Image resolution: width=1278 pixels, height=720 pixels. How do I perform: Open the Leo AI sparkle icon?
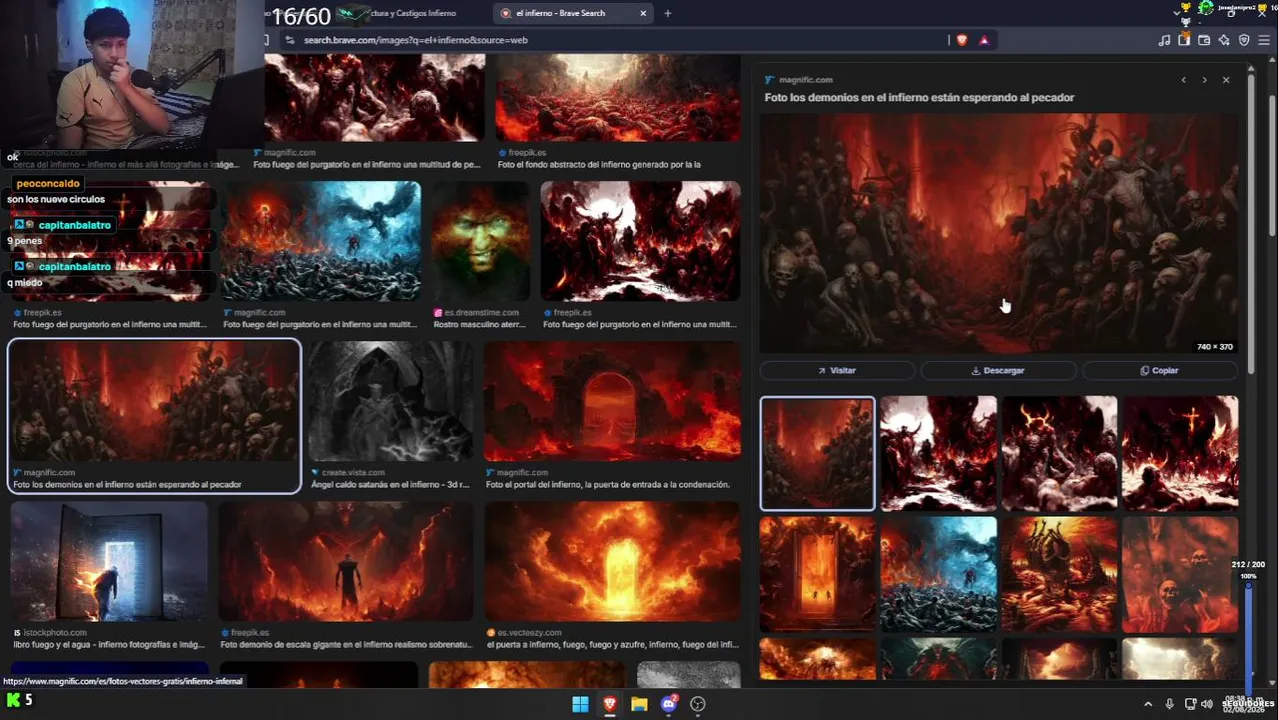pyautogui.click(x=1224, y=40)
